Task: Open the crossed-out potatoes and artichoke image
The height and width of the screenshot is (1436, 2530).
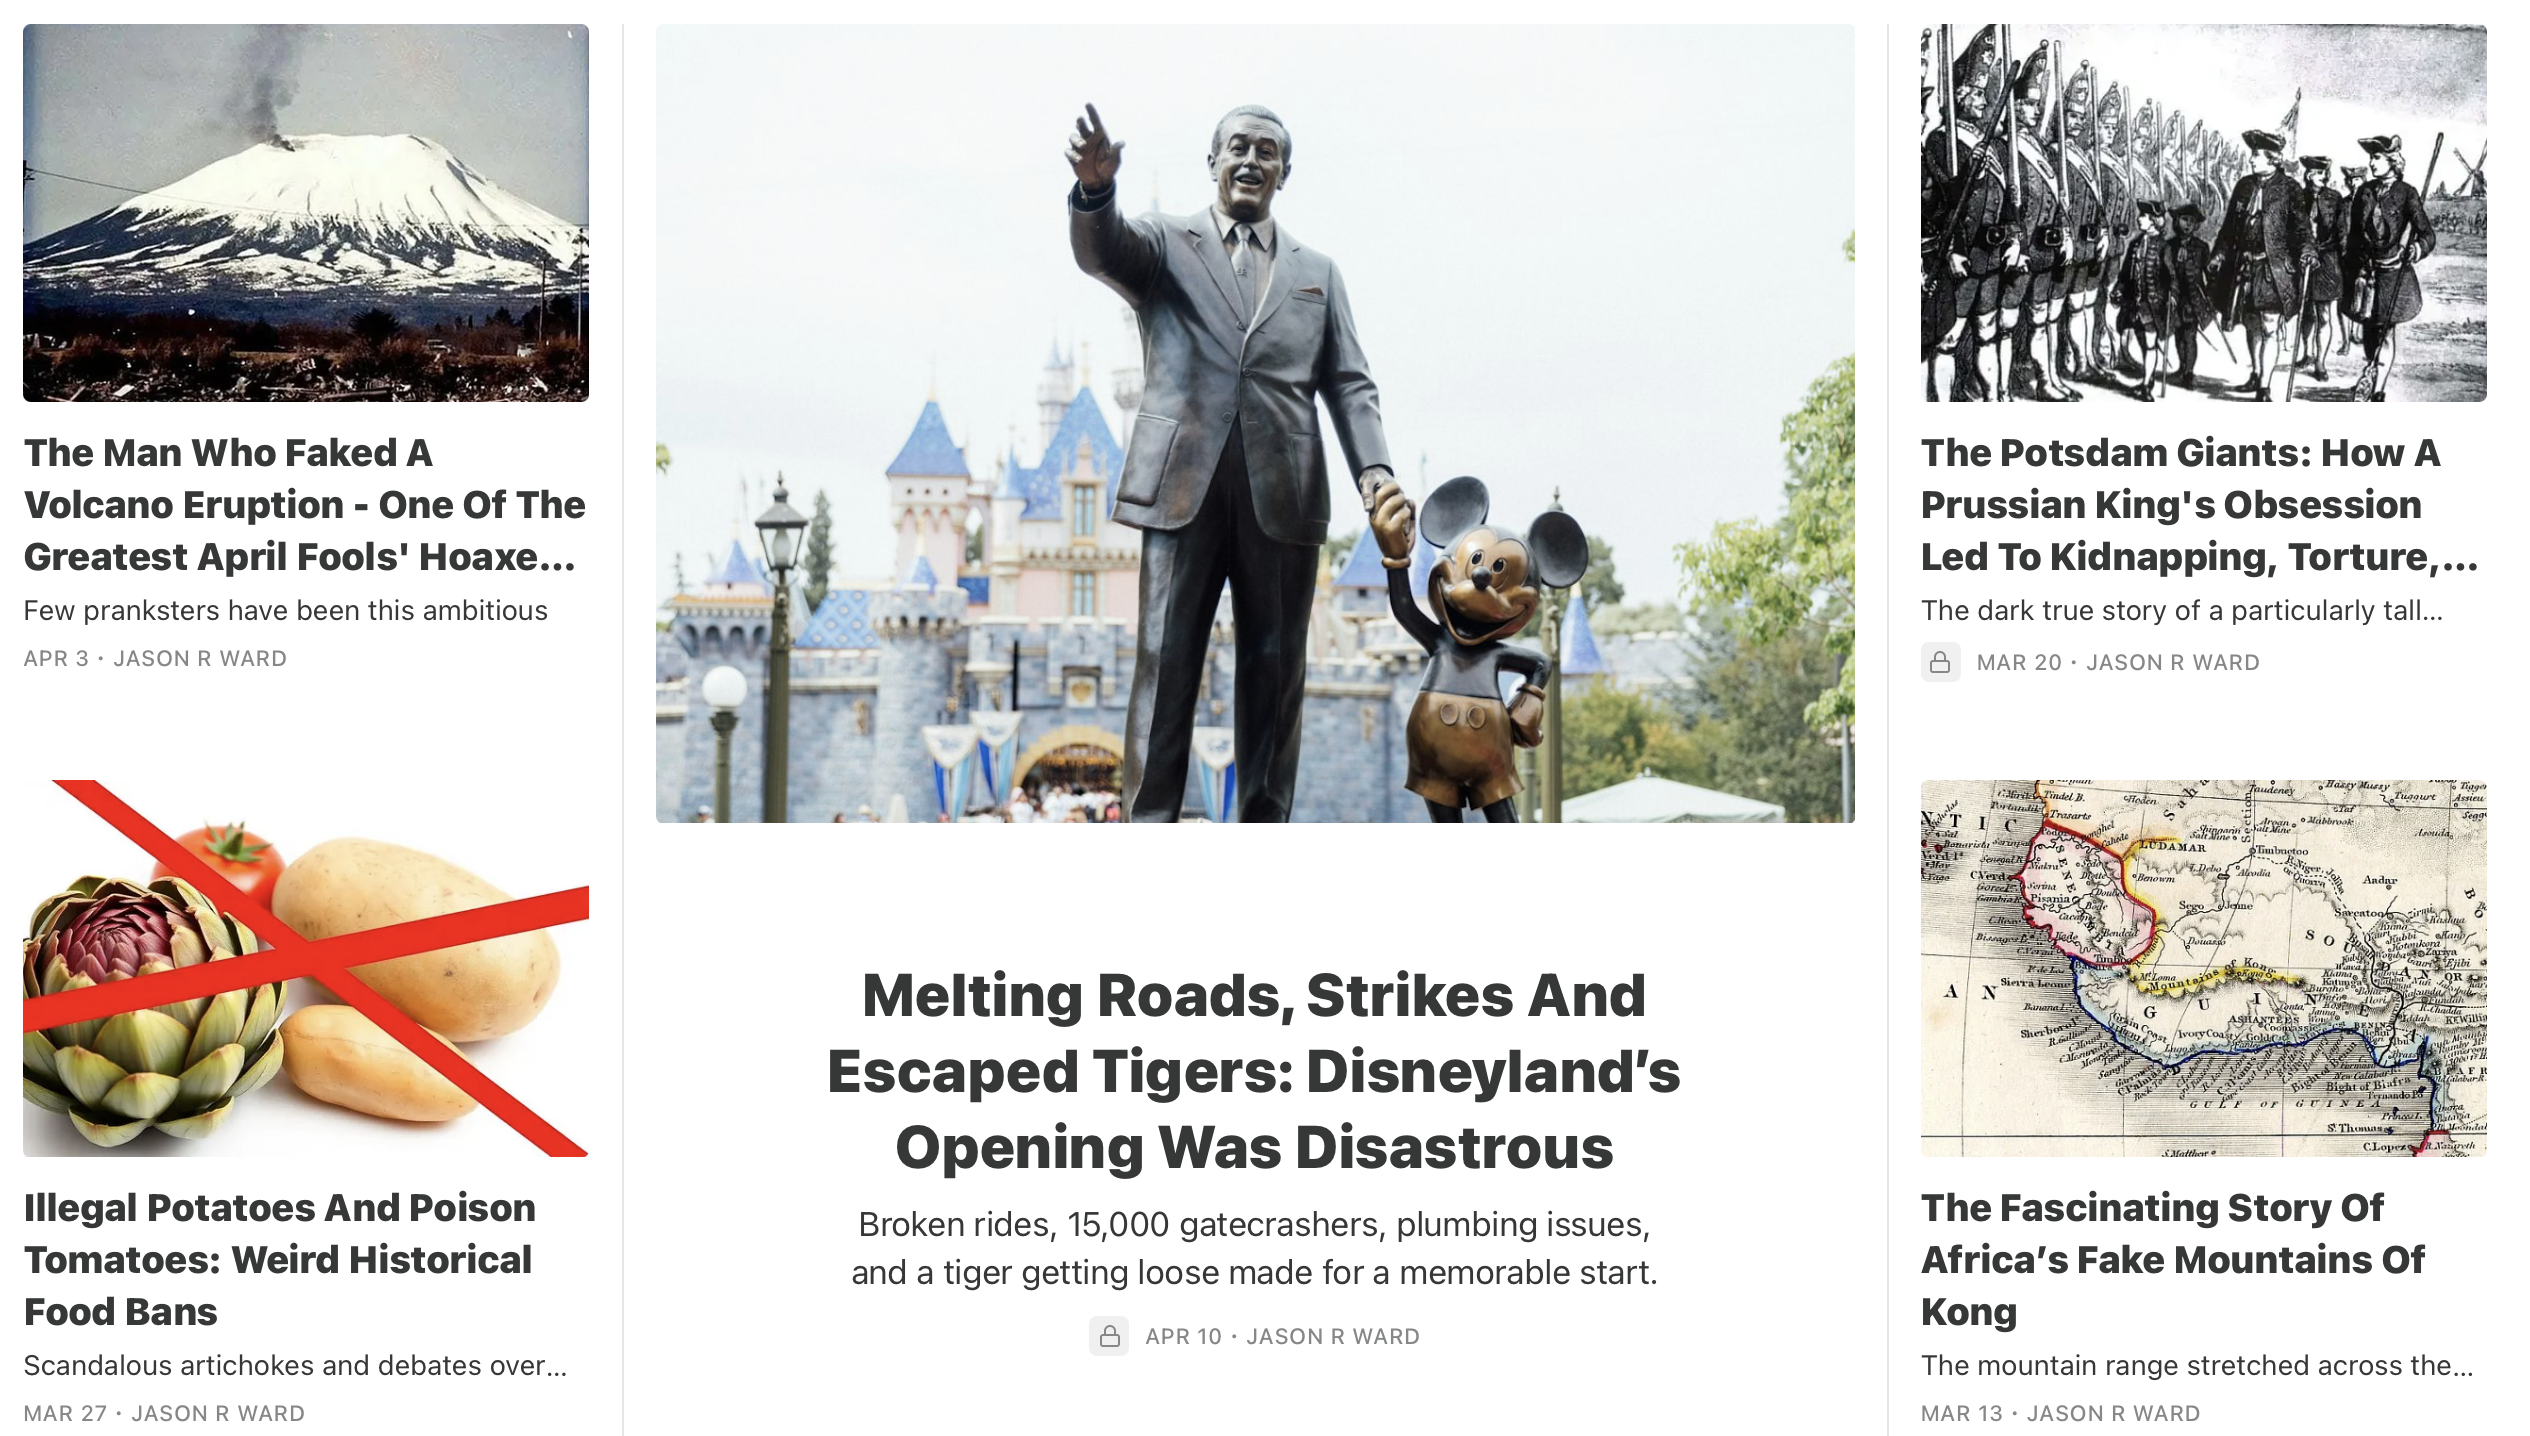Action: tap(306, 968)
